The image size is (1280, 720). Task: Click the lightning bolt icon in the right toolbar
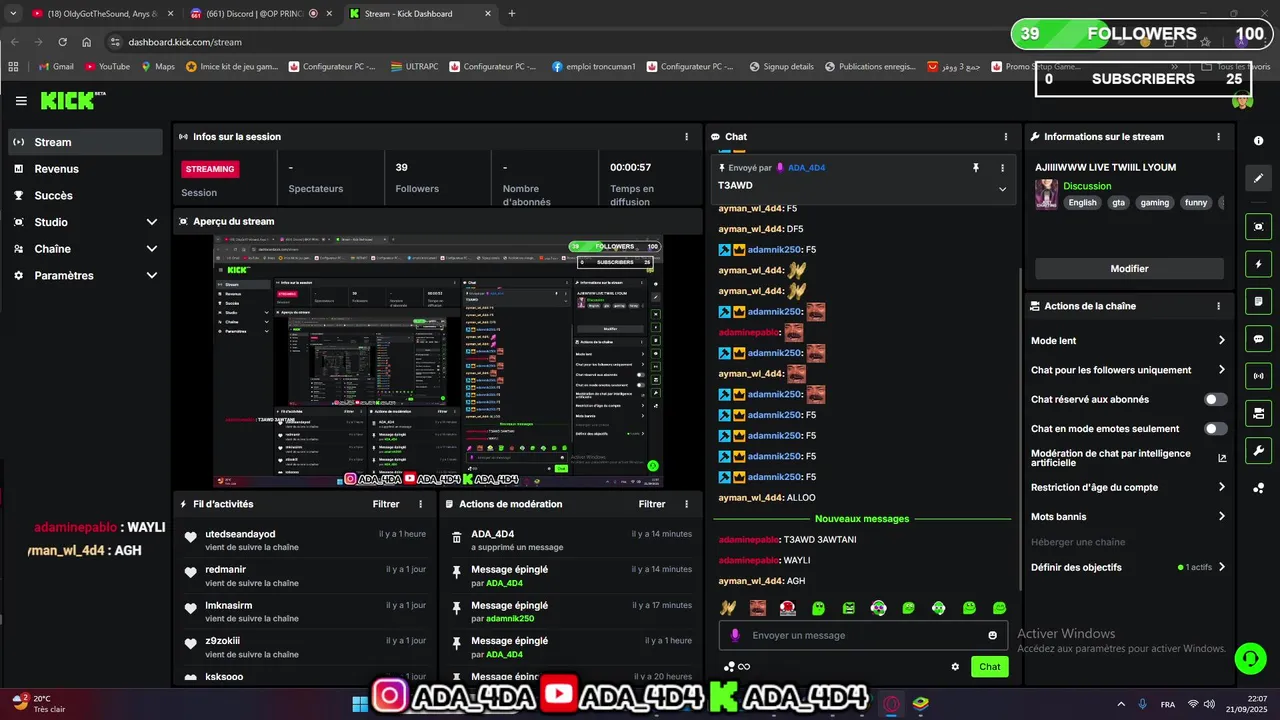tap(1258, 264)
